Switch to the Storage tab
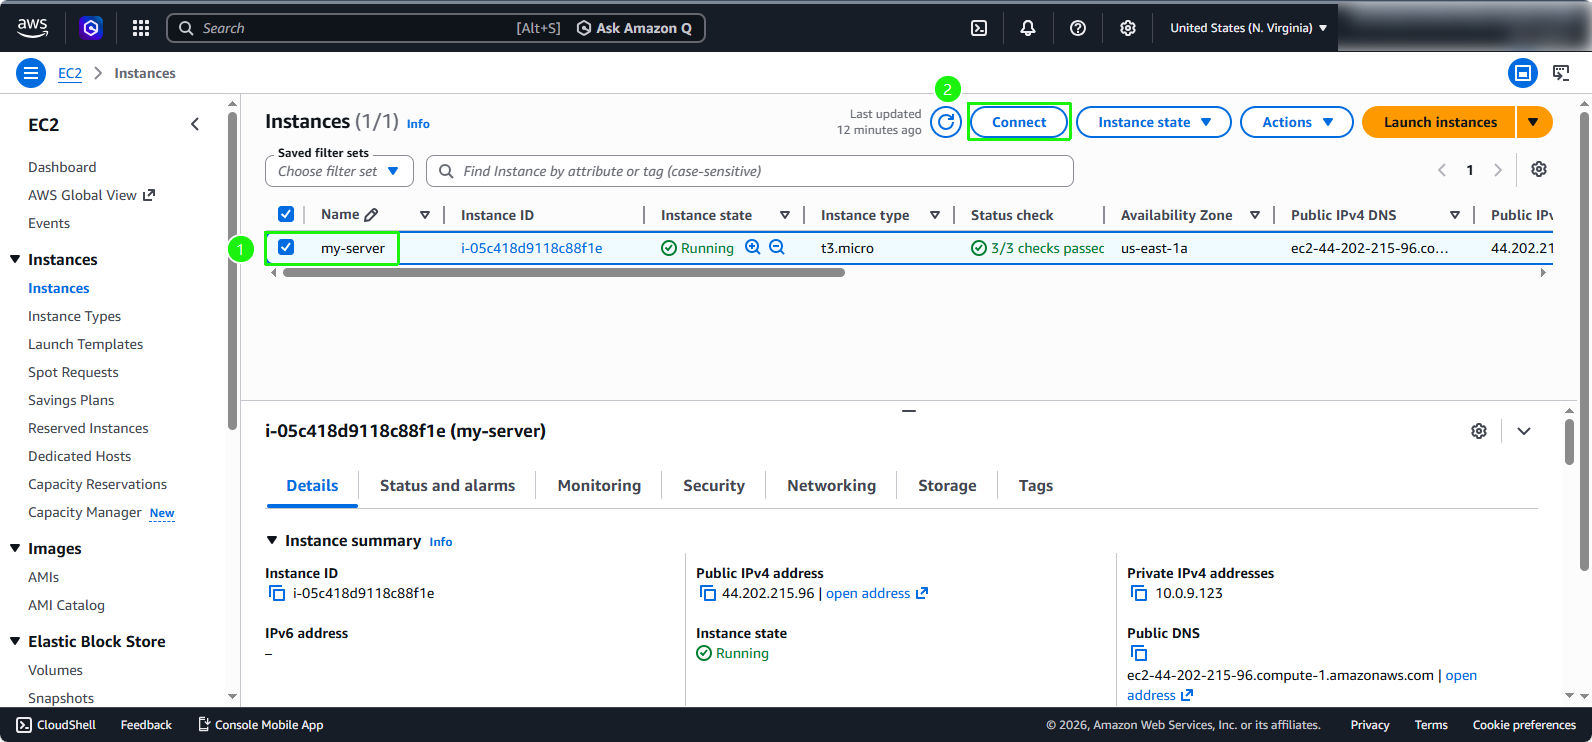The image size is (1592, 742). [947, 485]
